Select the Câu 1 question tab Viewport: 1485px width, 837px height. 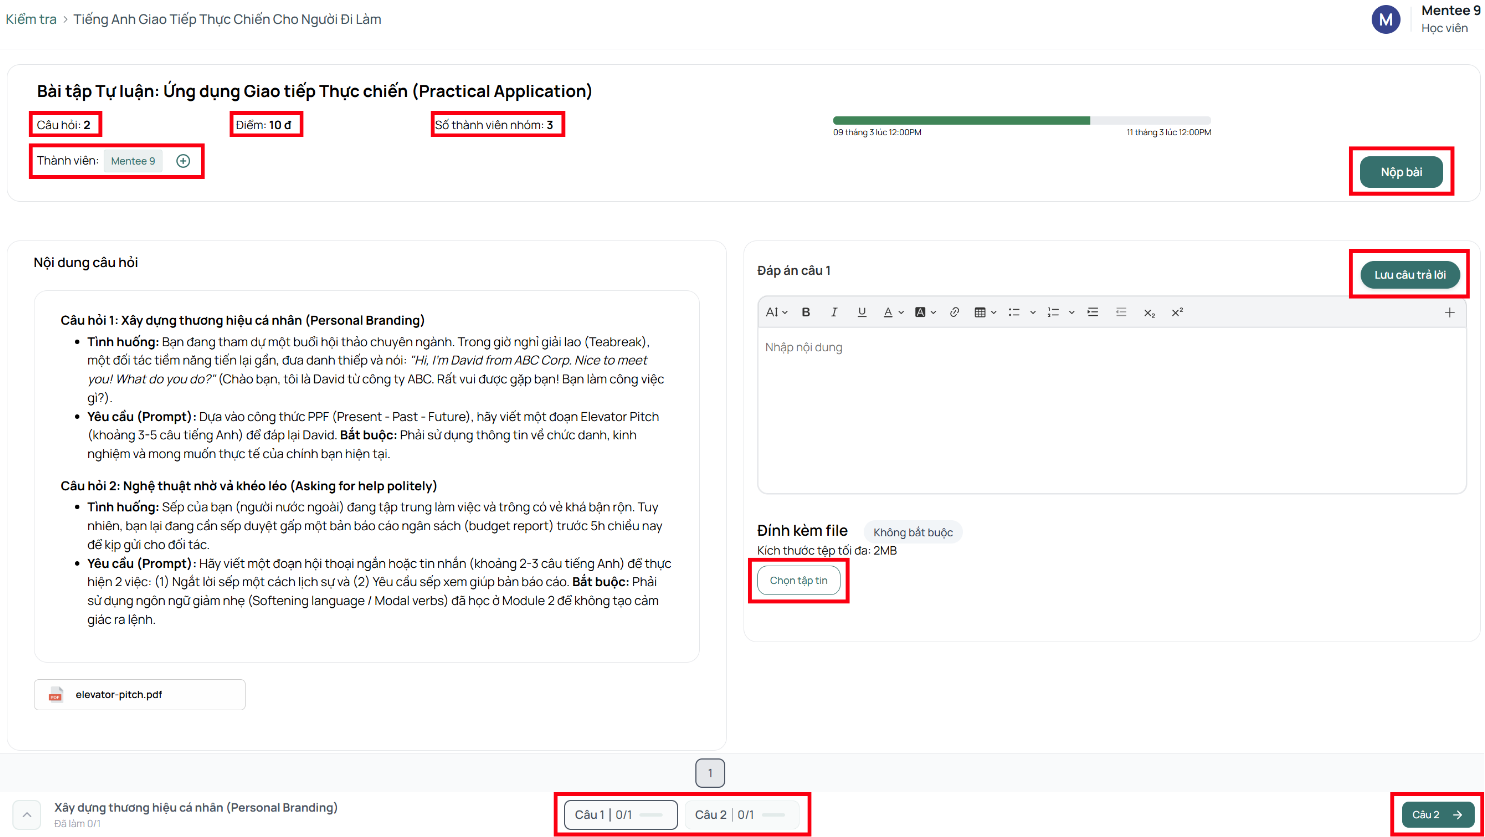point(621,815)
